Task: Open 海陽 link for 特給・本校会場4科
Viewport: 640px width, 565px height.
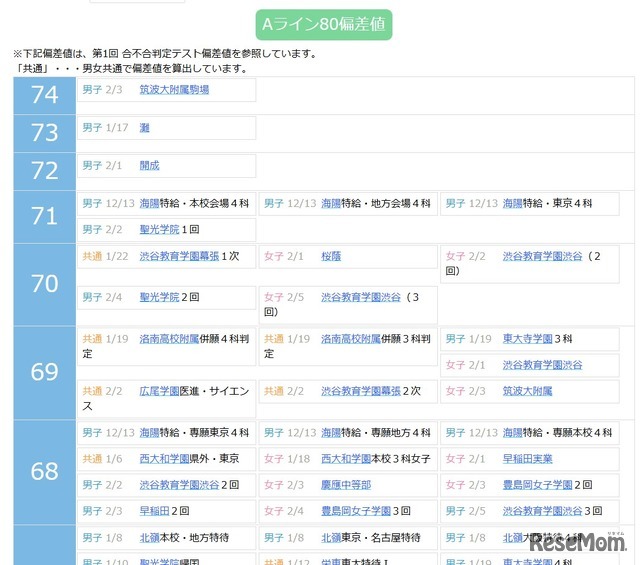Action: click(149, 203)
